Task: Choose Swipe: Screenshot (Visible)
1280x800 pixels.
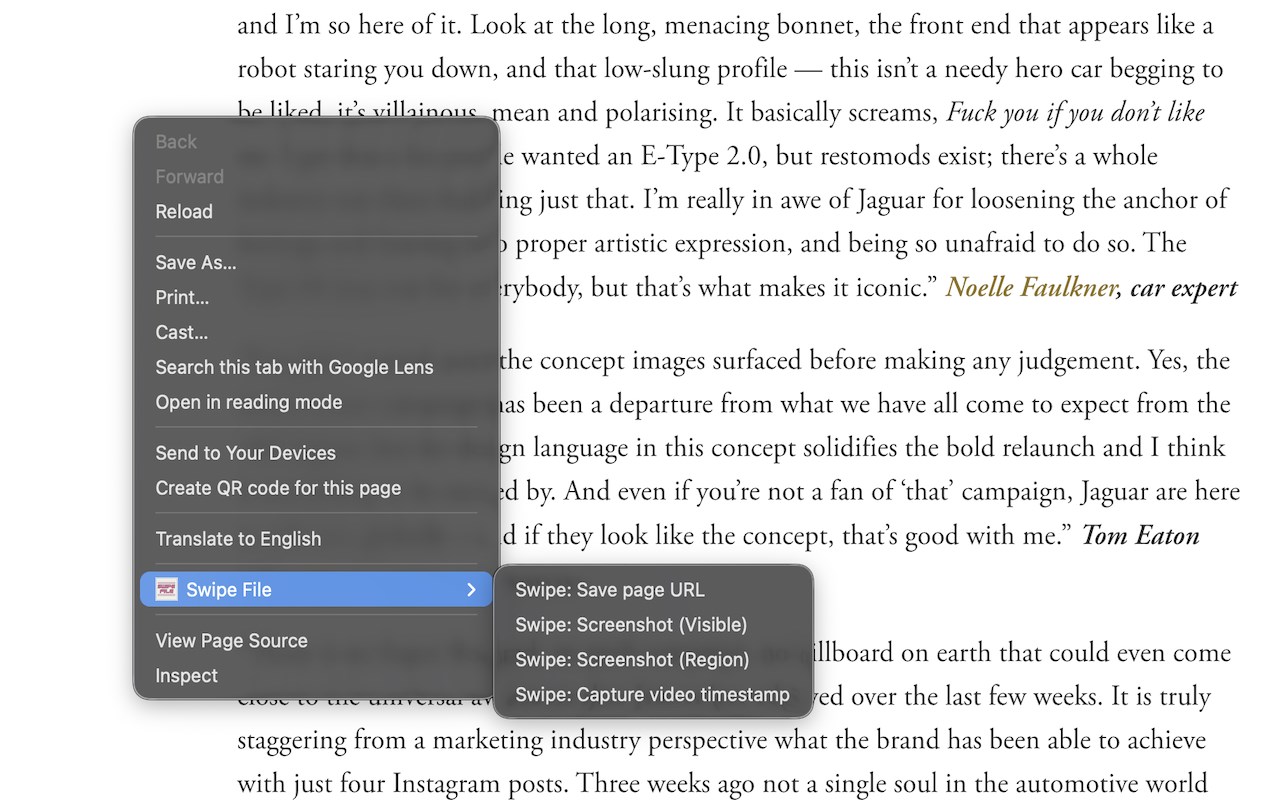Action: [x=653, y=625]
